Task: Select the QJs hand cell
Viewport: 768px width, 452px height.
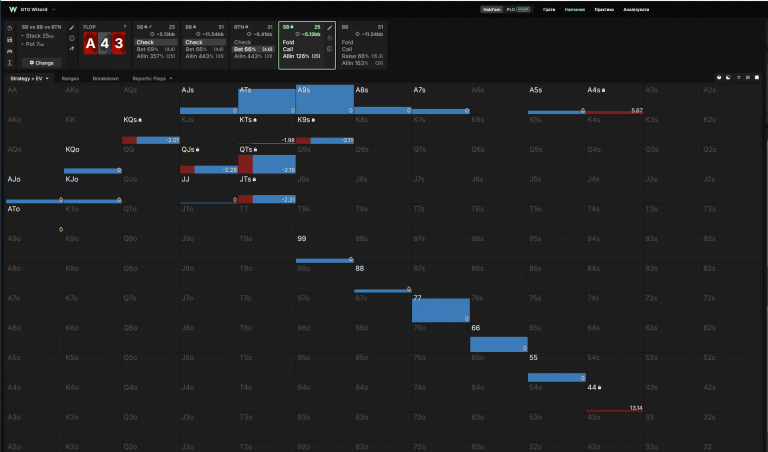Action: click(209, 159)
